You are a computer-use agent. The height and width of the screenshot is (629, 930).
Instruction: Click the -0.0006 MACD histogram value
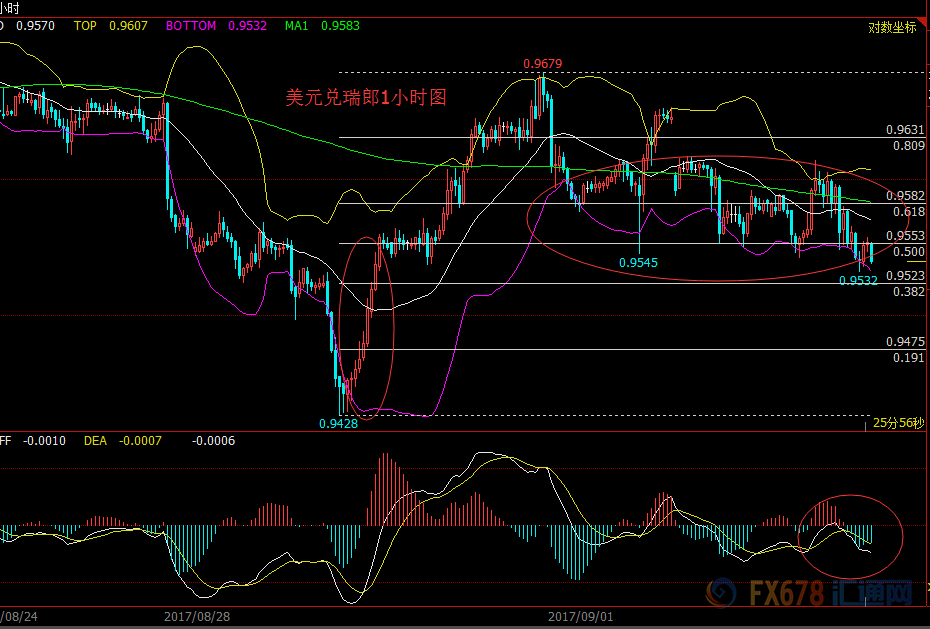(214, 441)
